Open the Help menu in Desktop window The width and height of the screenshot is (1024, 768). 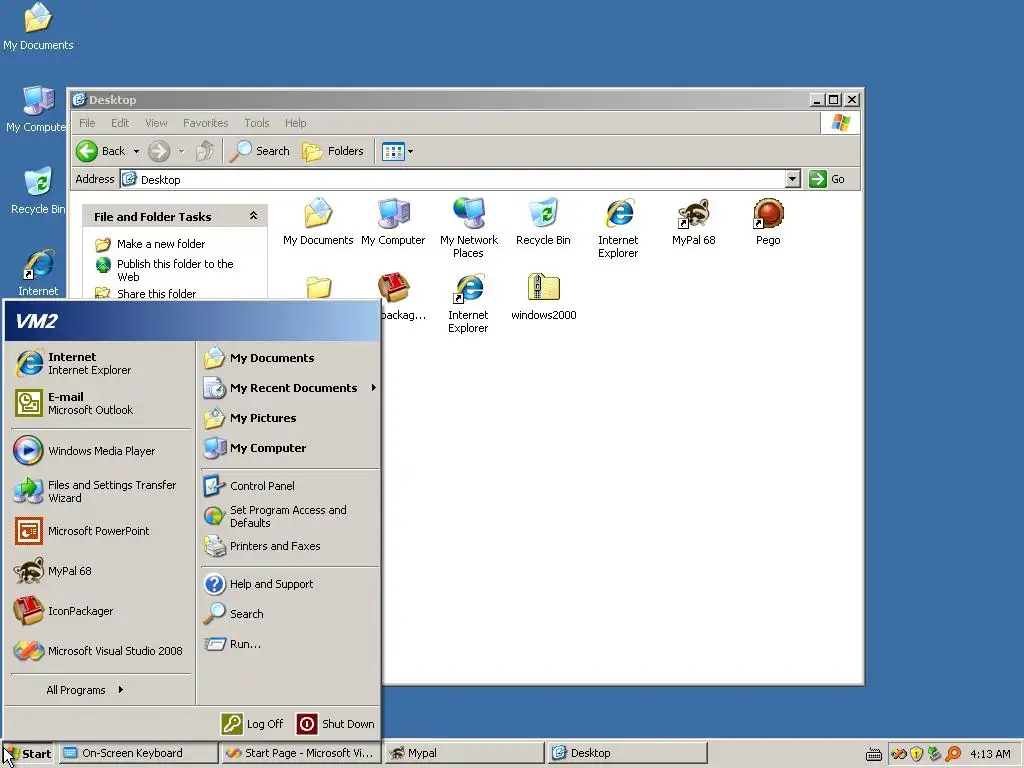pyautogui.click(x=295, y=123)
